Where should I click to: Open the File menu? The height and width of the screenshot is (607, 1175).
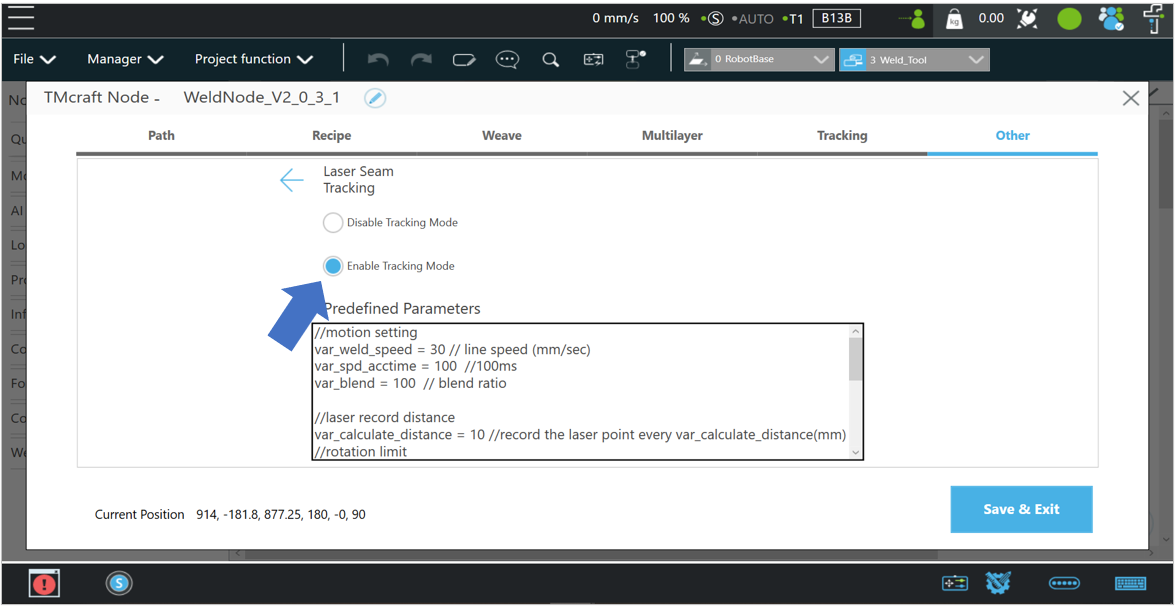click(34, 60)
